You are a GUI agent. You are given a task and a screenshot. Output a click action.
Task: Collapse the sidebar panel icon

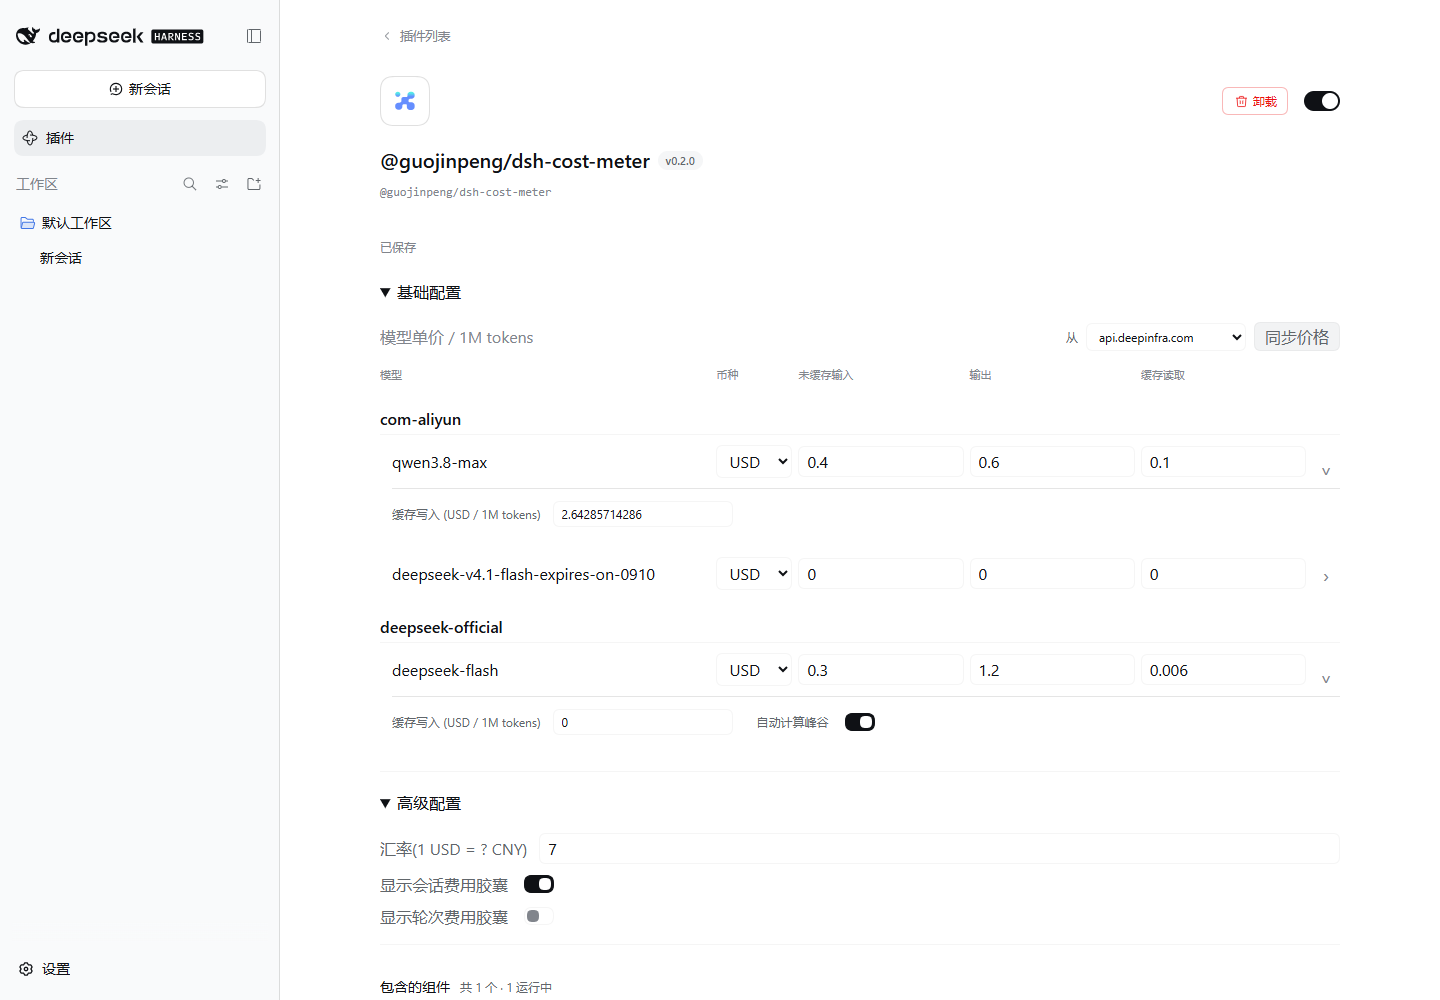(x=254, y=36)
